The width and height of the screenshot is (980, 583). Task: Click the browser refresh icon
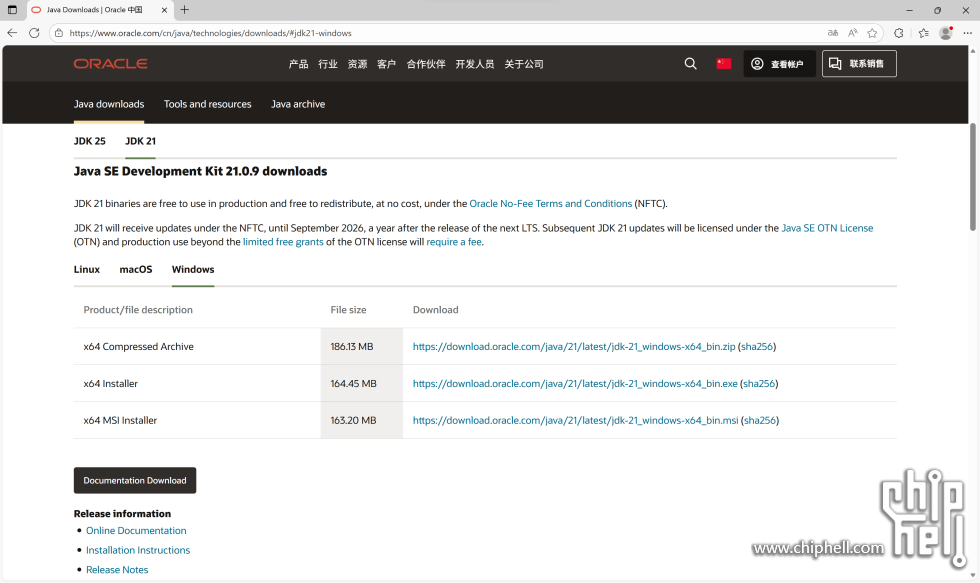click(x=34, y=33)
